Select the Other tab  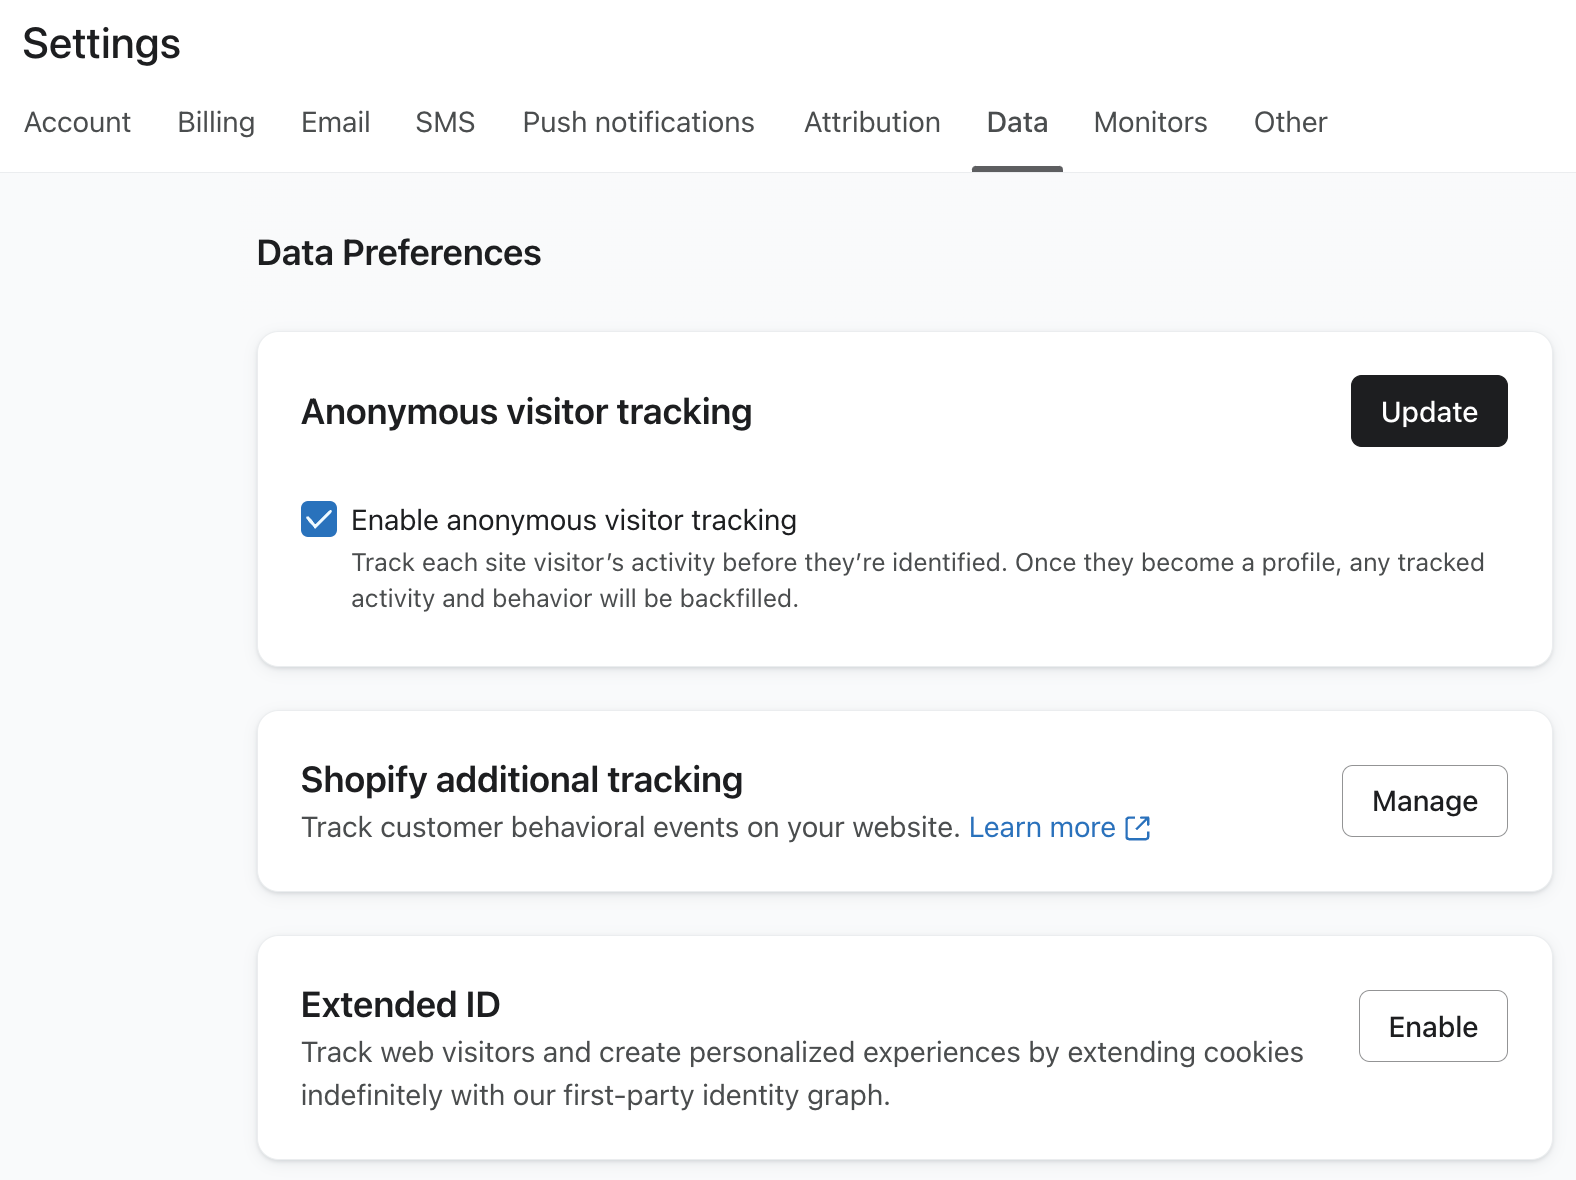click(1290, 122)
